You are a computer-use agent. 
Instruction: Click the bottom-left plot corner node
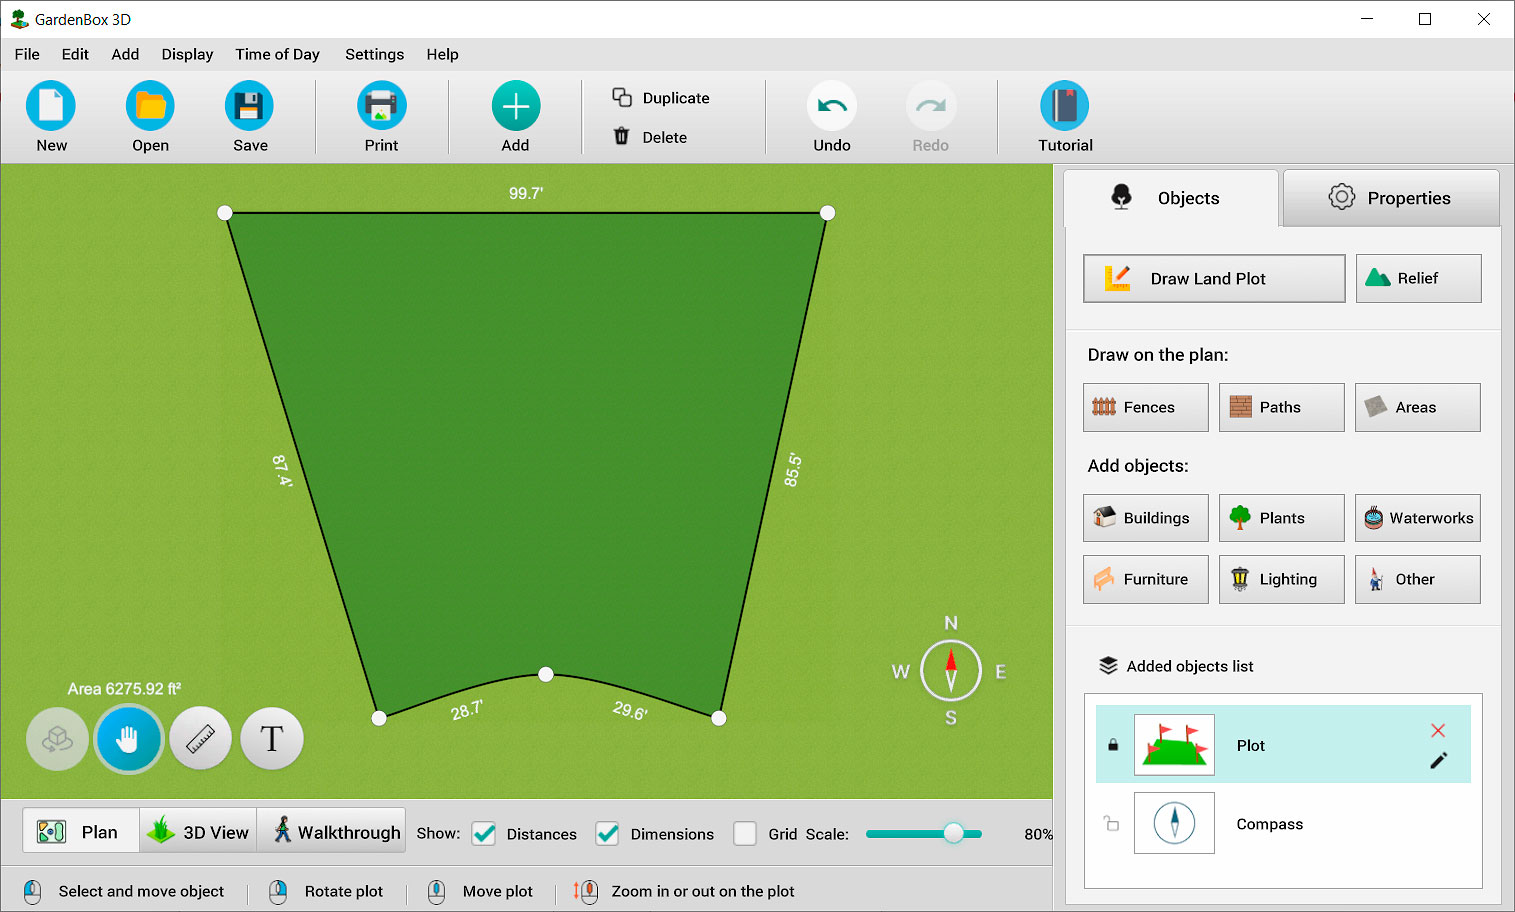point(379,718)
